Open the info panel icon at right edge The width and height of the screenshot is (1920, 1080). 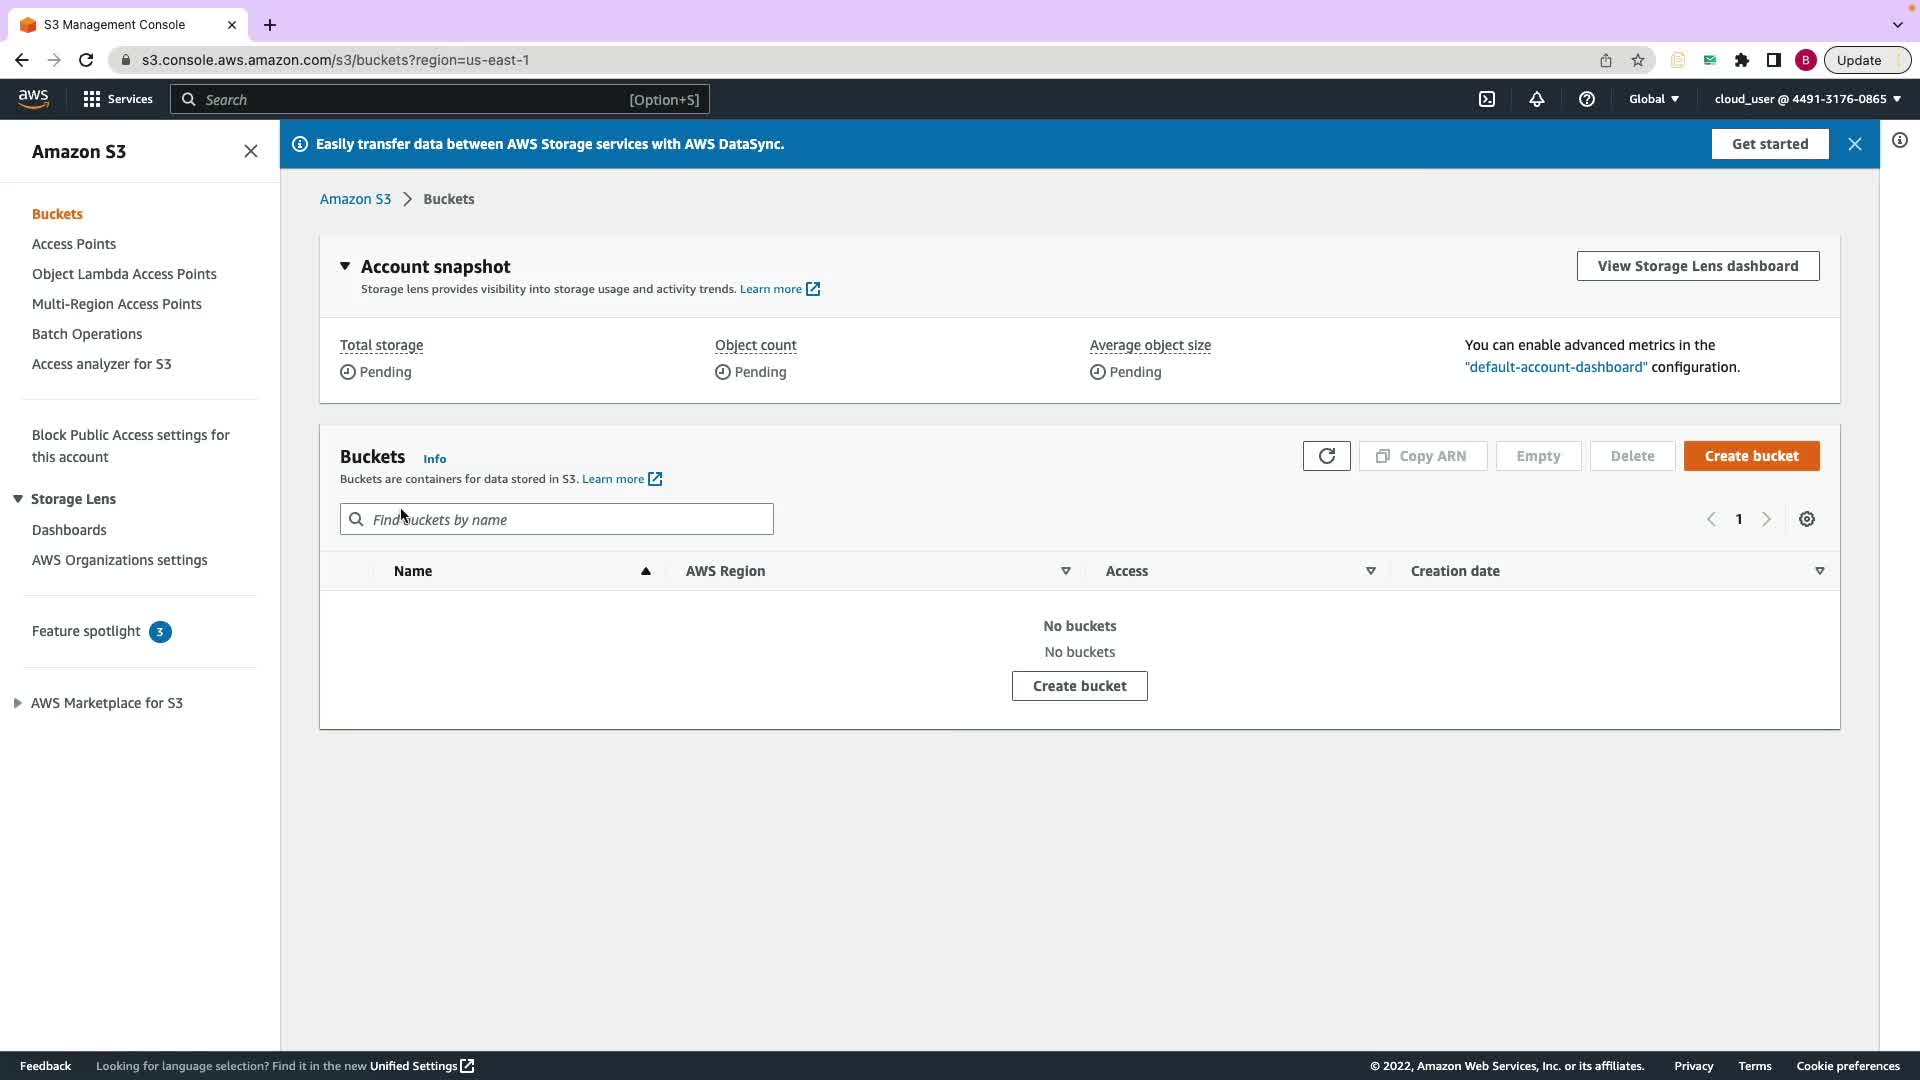pos(1900,140)
